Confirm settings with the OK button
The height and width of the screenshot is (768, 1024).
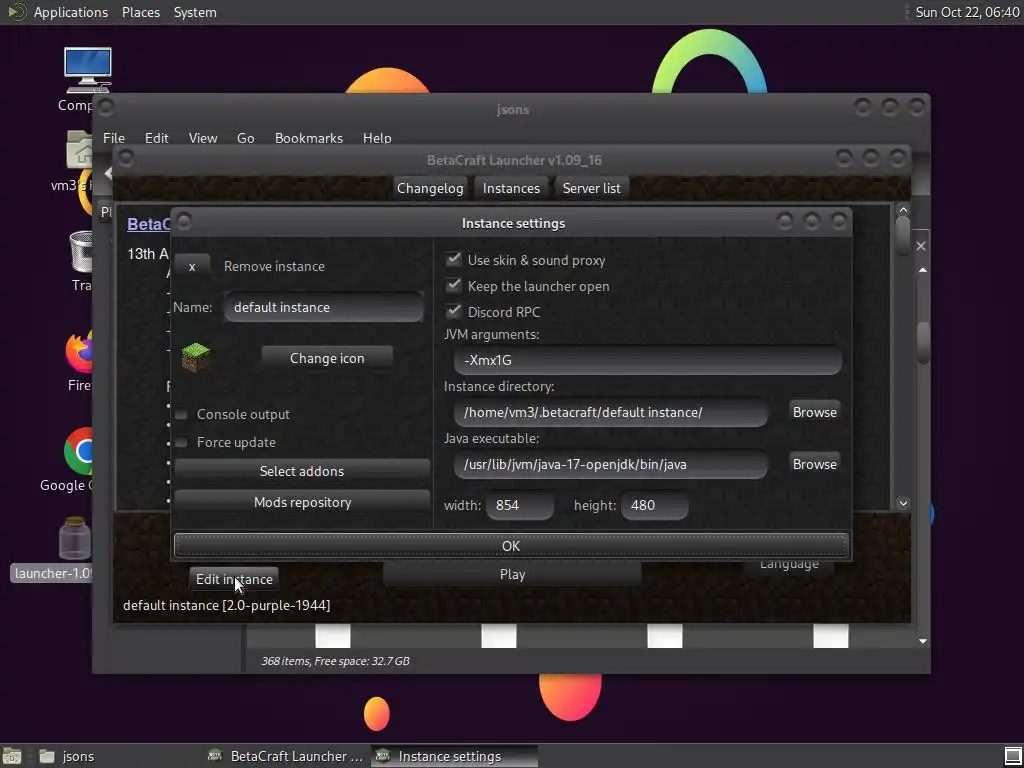pos(511,545)
